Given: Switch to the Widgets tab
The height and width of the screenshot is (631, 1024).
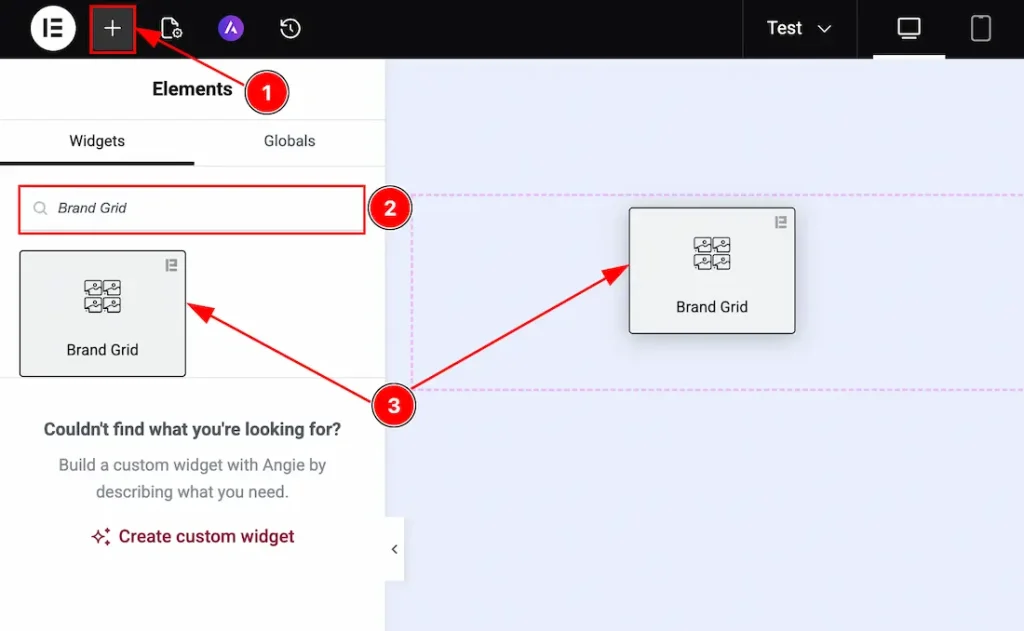Looking at the screenshot, I should [96, 141].
